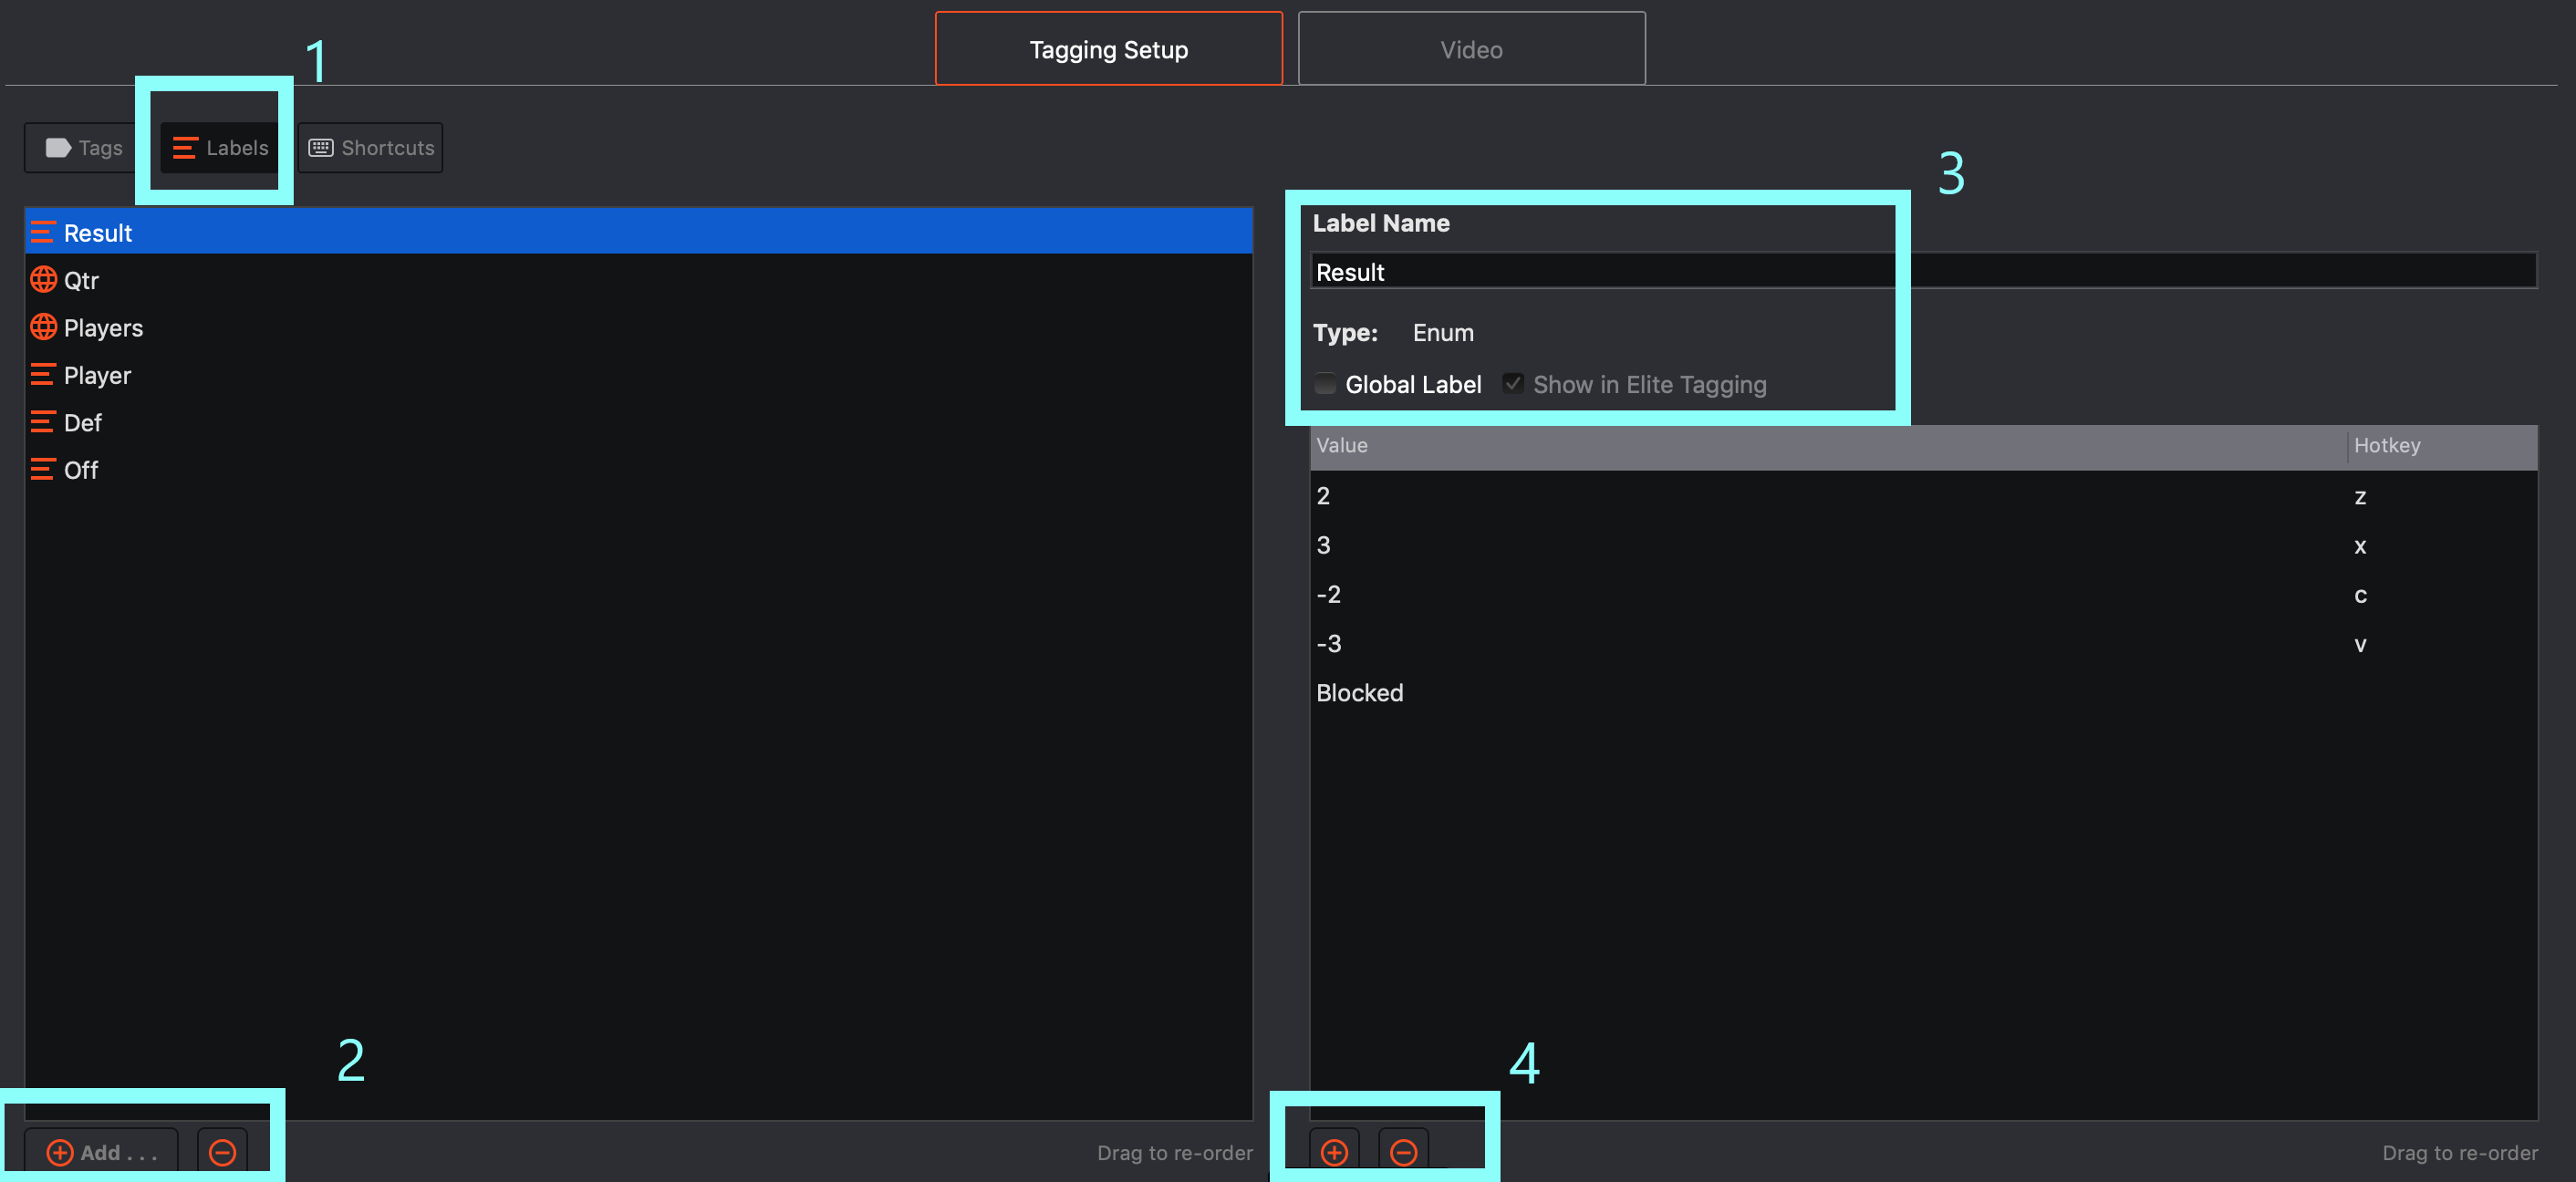Remove the selected label with the minus icon
2576x1182 pixels.
222,1152
